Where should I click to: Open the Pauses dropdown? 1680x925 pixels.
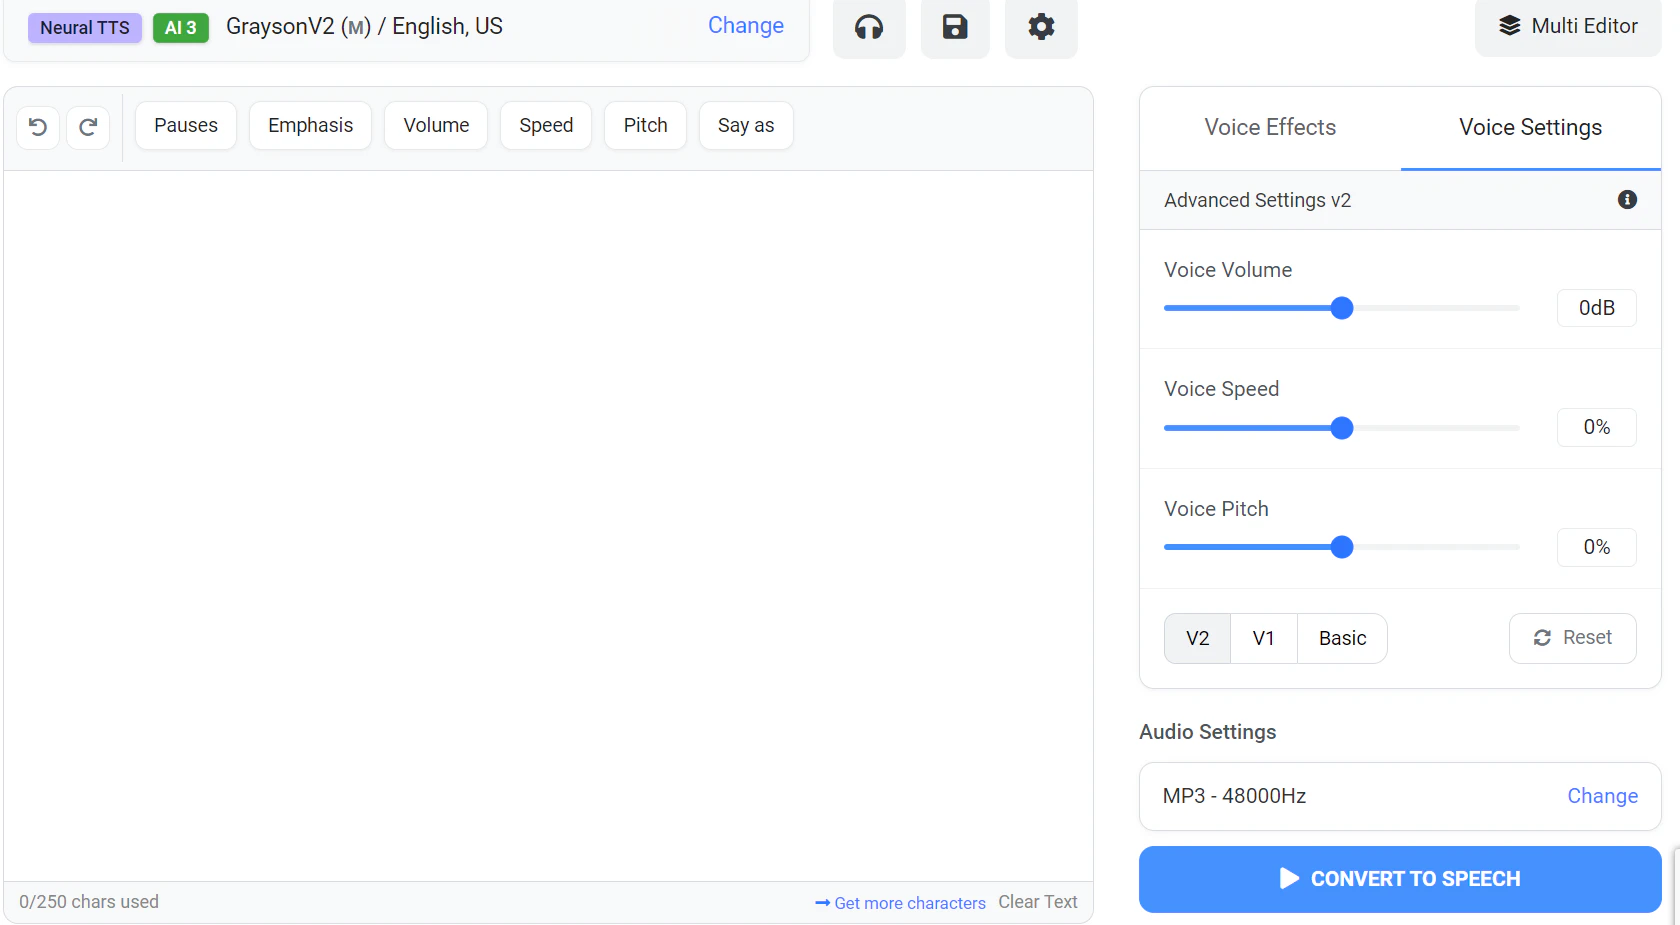(185, 125)
